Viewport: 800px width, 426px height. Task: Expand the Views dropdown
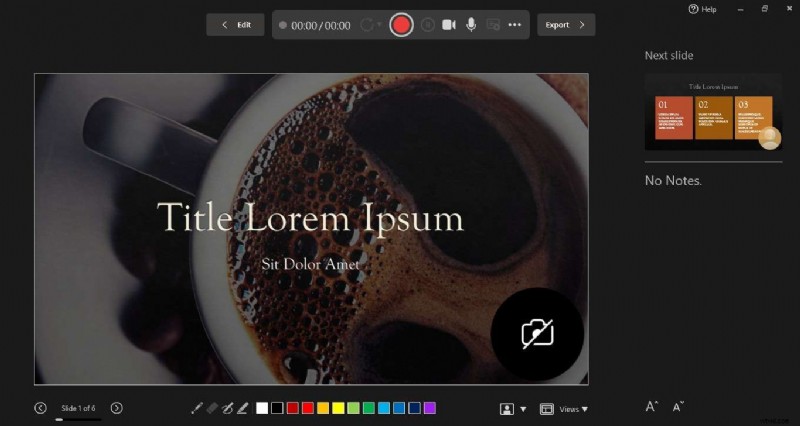(564, 409)
